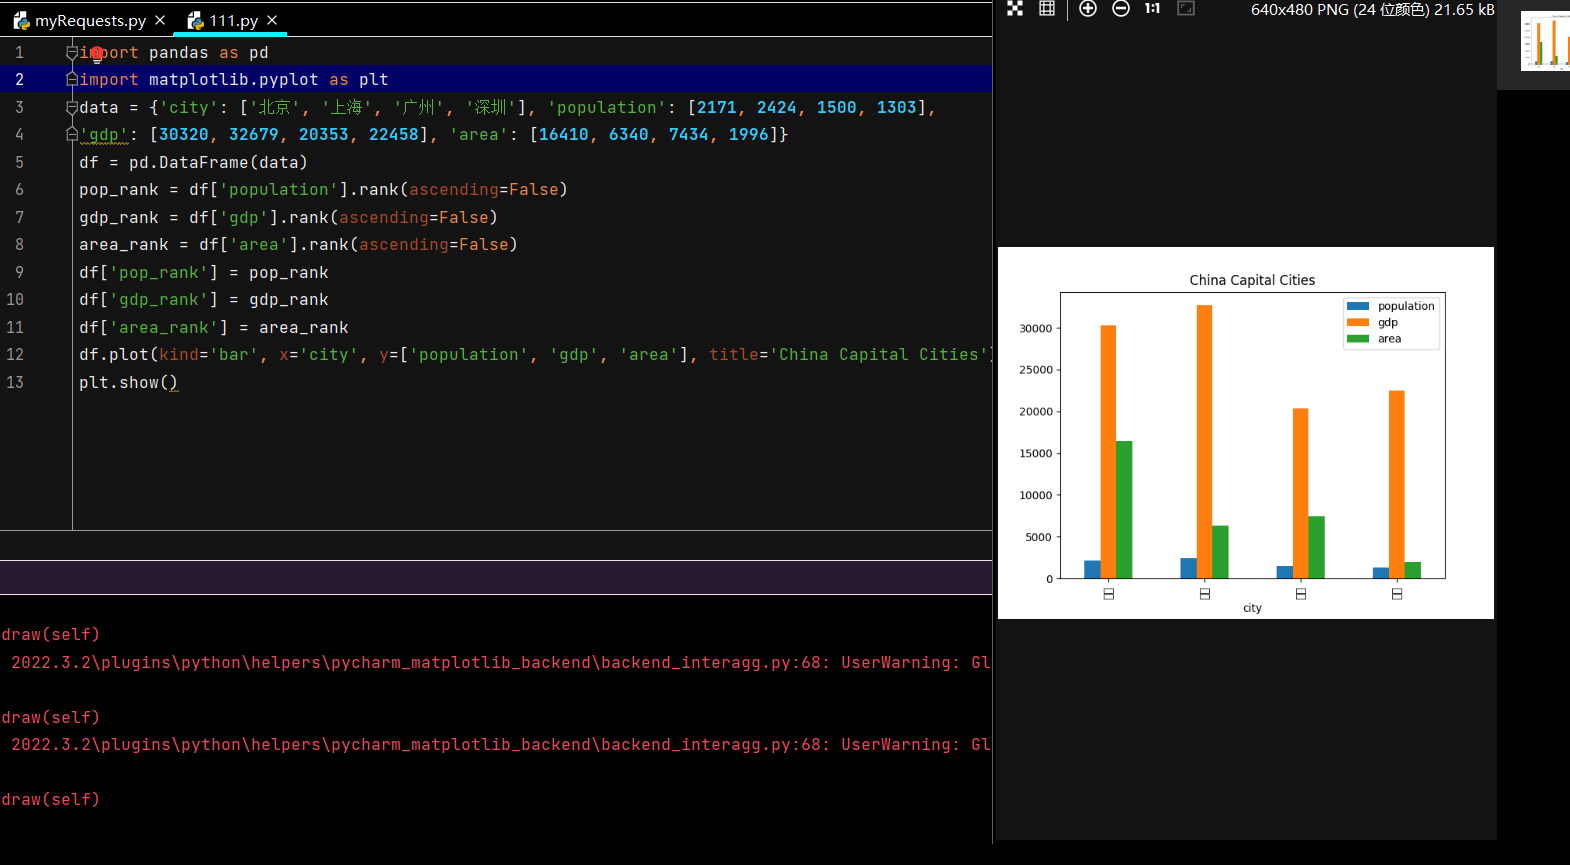Viewport: 1570px width, 865px height.
Task: Zoom out of the plot image
Action: tap(1121, 9)
